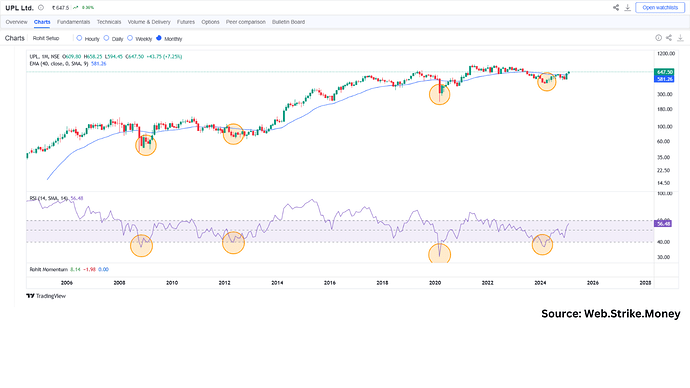690x388 pixels.
Task: Click the info icon beside UPL Ltd.
Action: pyautogui.click(x=41, y=7)
